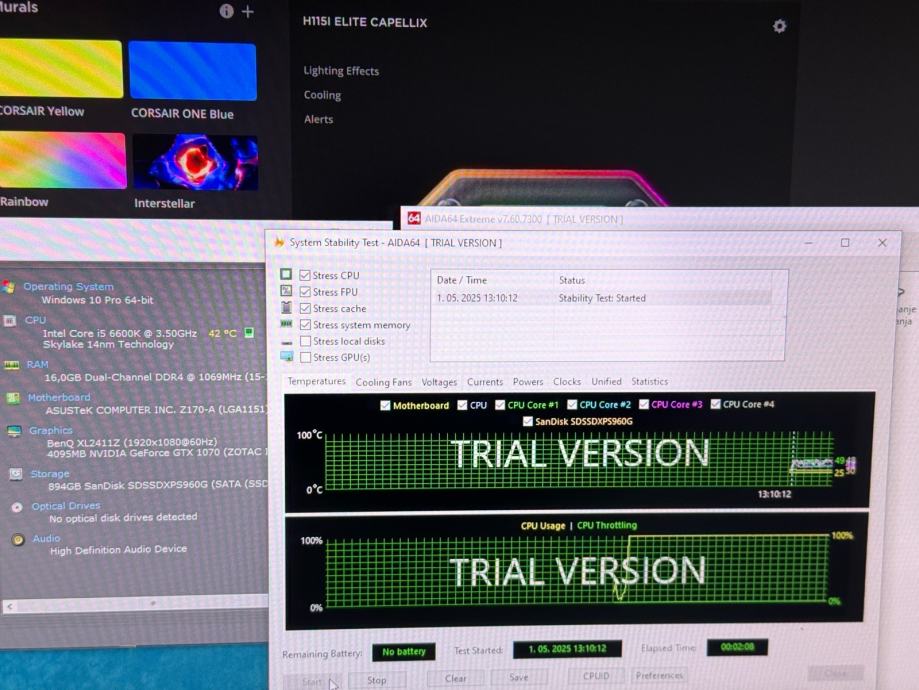Image resolution: width=919 pixels, height=690 pixels.
Task: Switch to the Clocks tab
Action: (567, 381)
